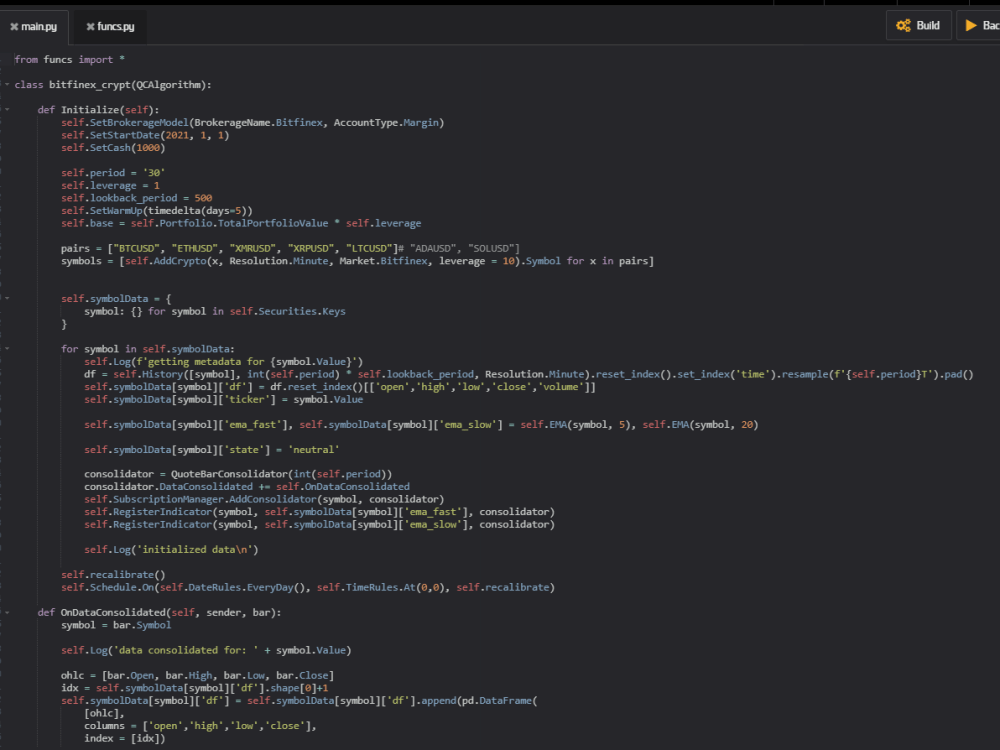1000x750 pixels.
Task: Click on 'self.Securities.Keys' text
Action: [x=288, y=311]
